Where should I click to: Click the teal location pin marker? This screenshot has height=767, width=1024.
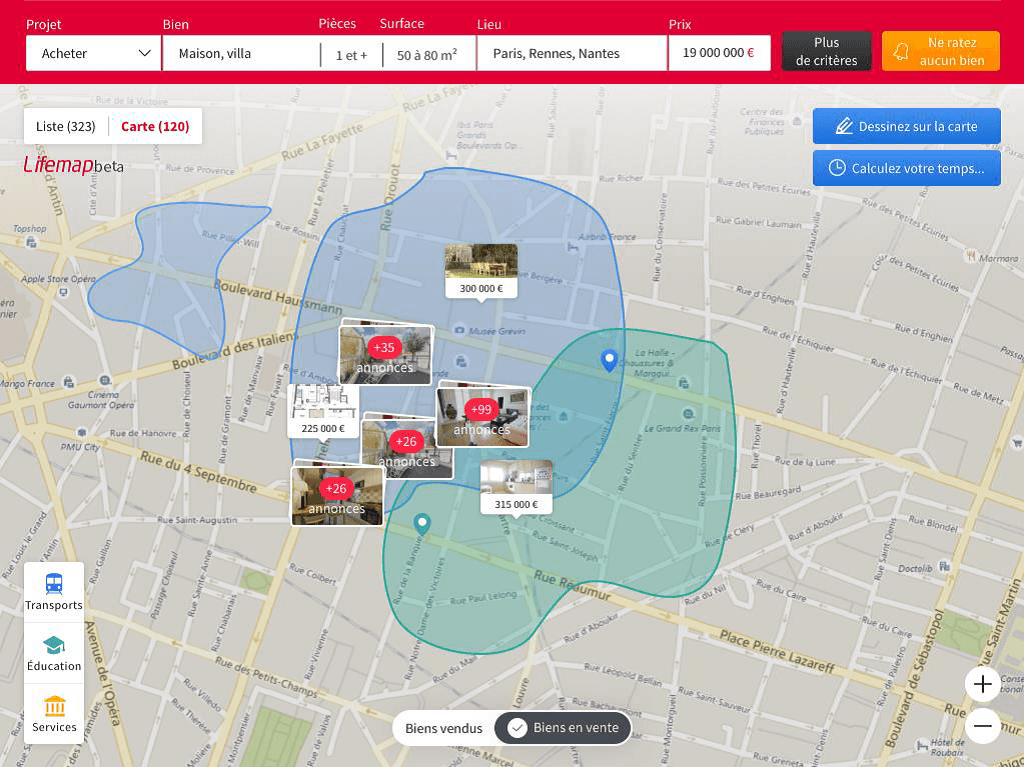pyautogui.click(x=423, y=524)
